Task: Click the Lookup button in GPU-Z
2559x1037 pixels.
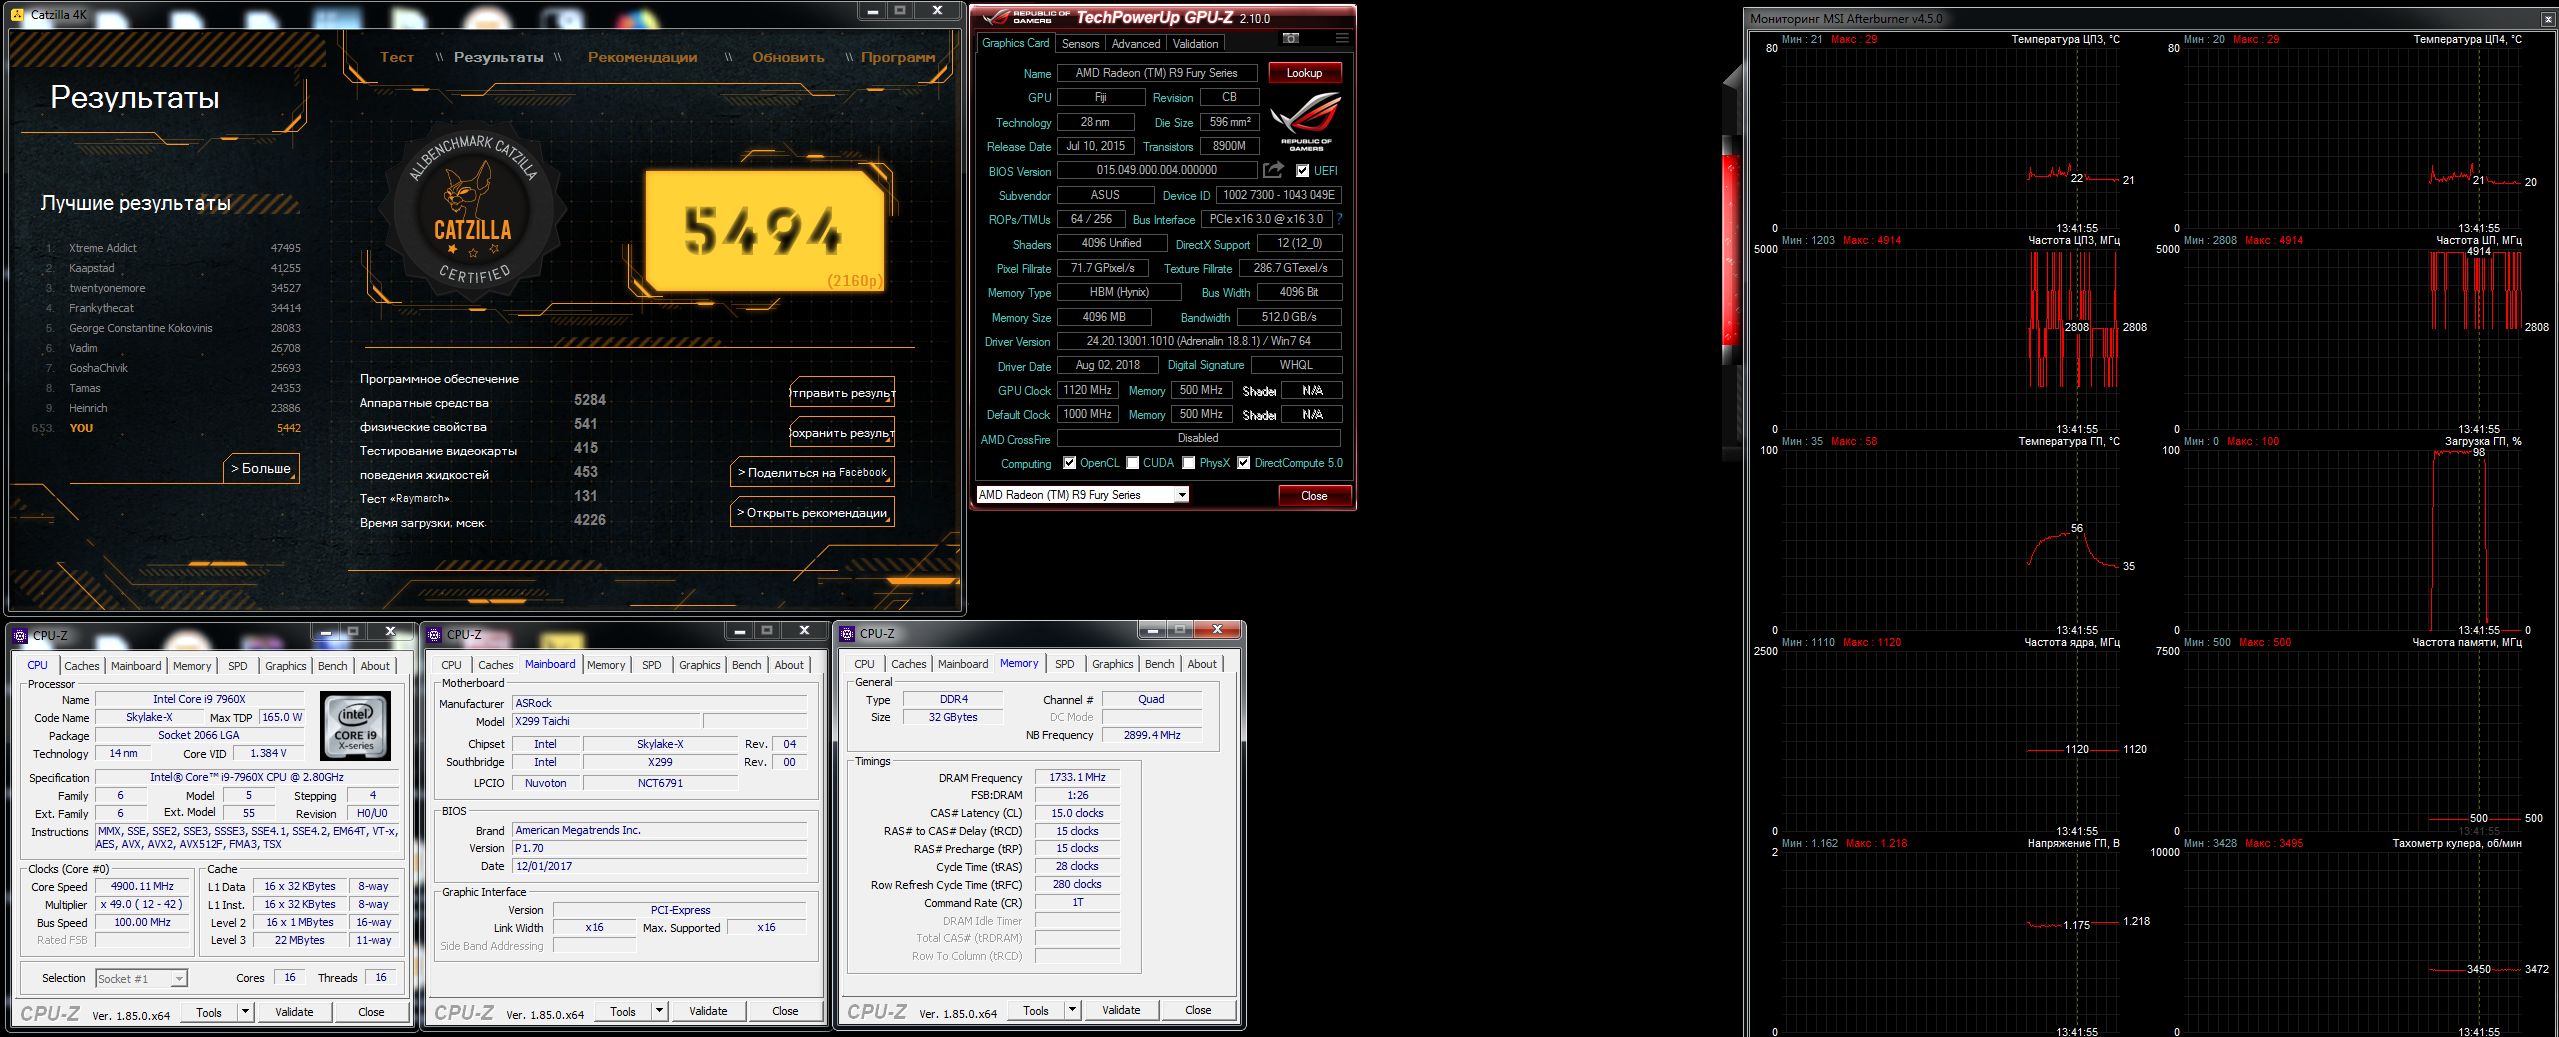Action: [1304, 73]
